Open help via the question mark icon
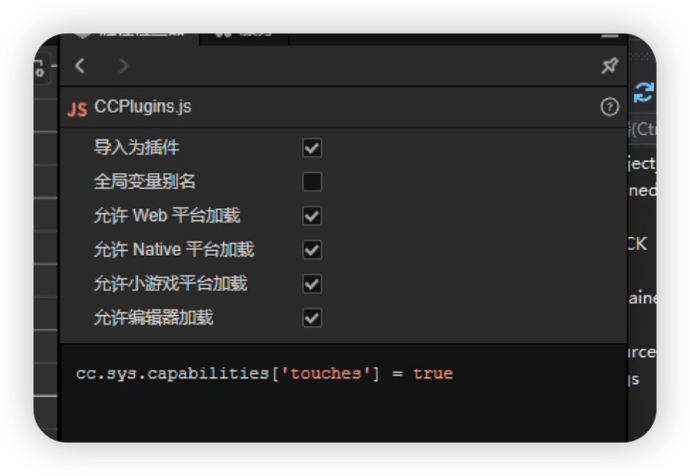 (x=609, y=107)
